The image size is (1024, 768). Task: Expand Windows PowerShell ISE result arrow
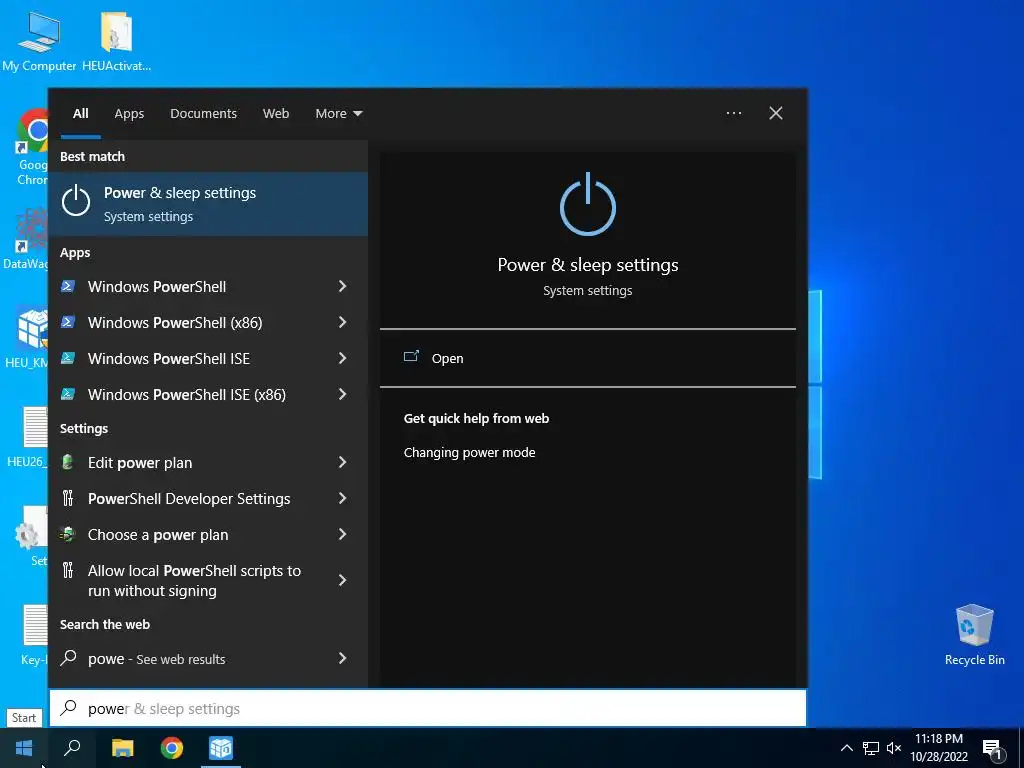(x=342, y=358)
